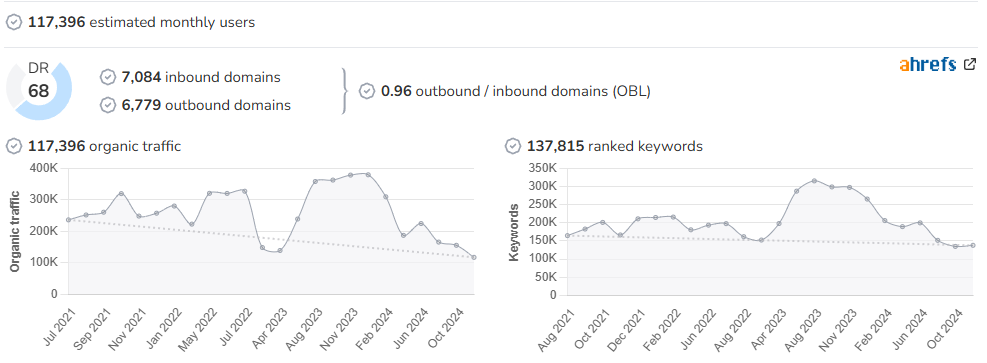Click the 6,779 outbound domains text
The image size is (987, 363).
pos(206,105)
